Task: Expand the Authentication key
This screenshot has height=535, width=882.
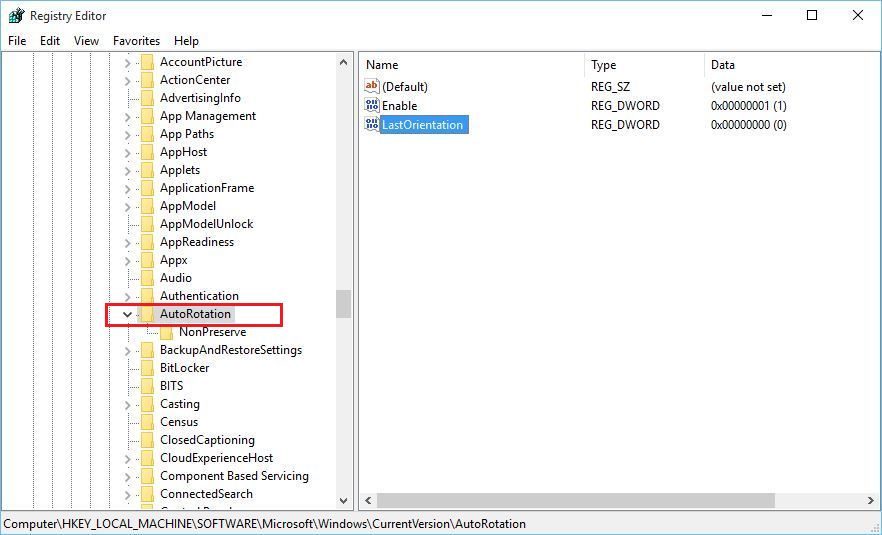Action: tap(128, 296)
